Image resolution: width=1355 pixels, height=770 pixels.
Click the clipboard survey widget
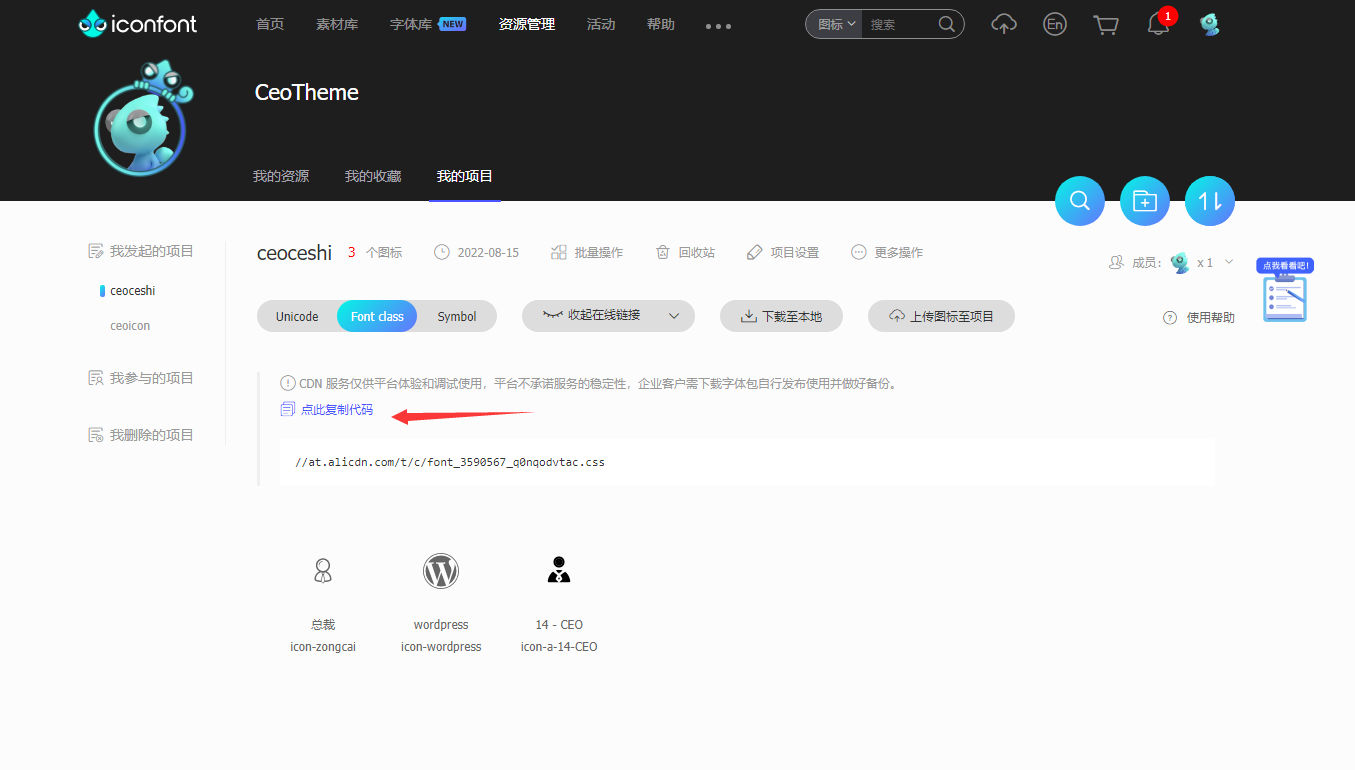(x=1285, y=291)
